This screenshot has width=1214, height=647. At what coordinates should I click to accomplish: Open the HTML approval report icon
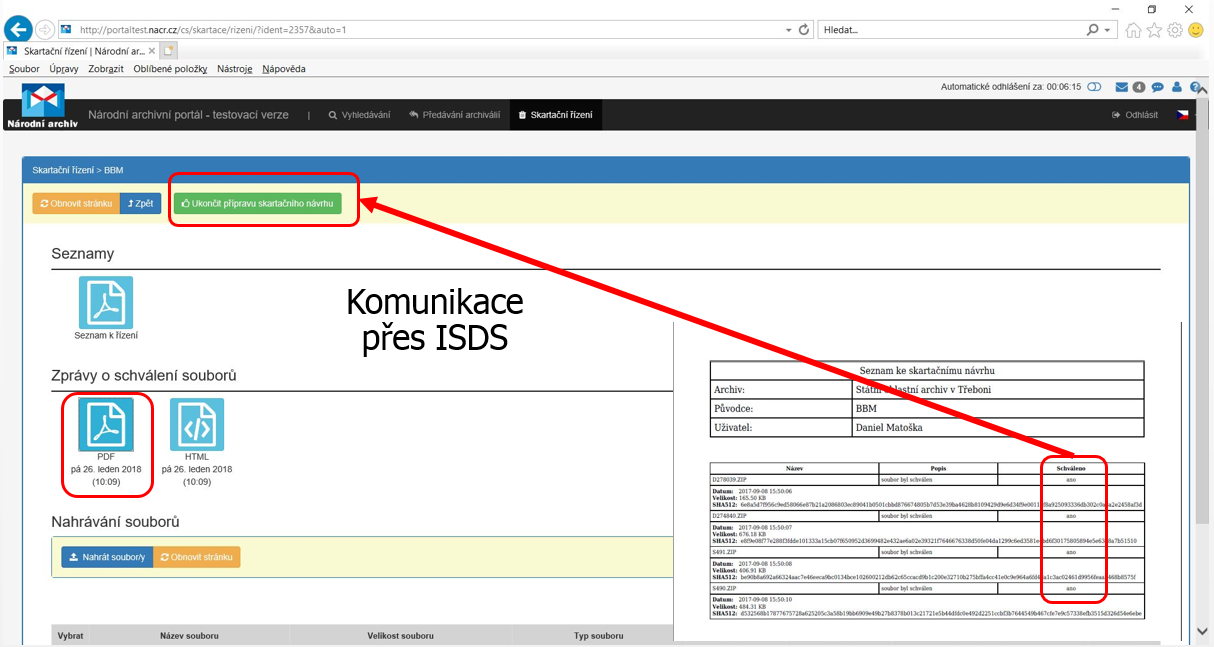(x=197, y=425)
